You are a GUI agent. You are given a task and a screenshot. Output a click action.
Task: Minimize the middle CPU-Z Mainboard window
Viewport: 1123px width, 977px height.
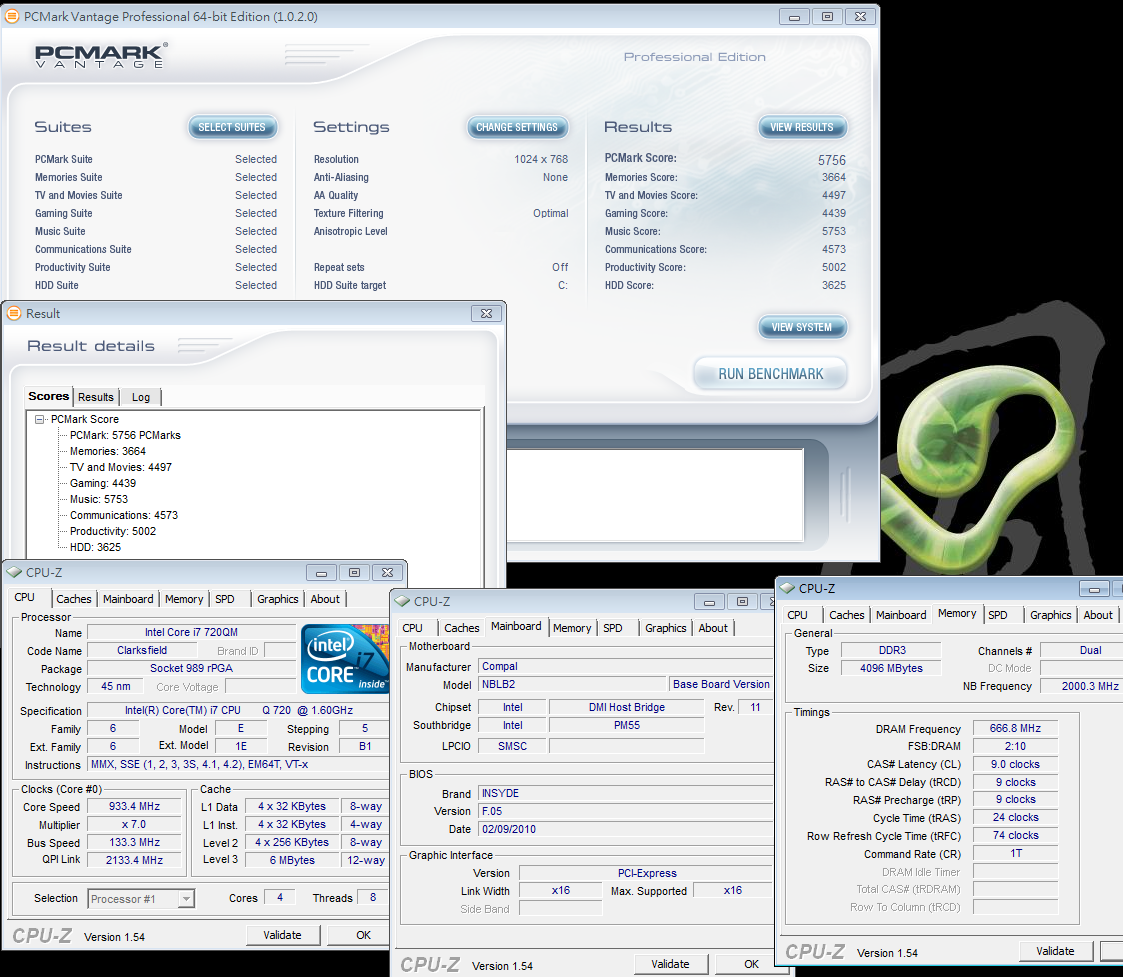click(709, 602)
